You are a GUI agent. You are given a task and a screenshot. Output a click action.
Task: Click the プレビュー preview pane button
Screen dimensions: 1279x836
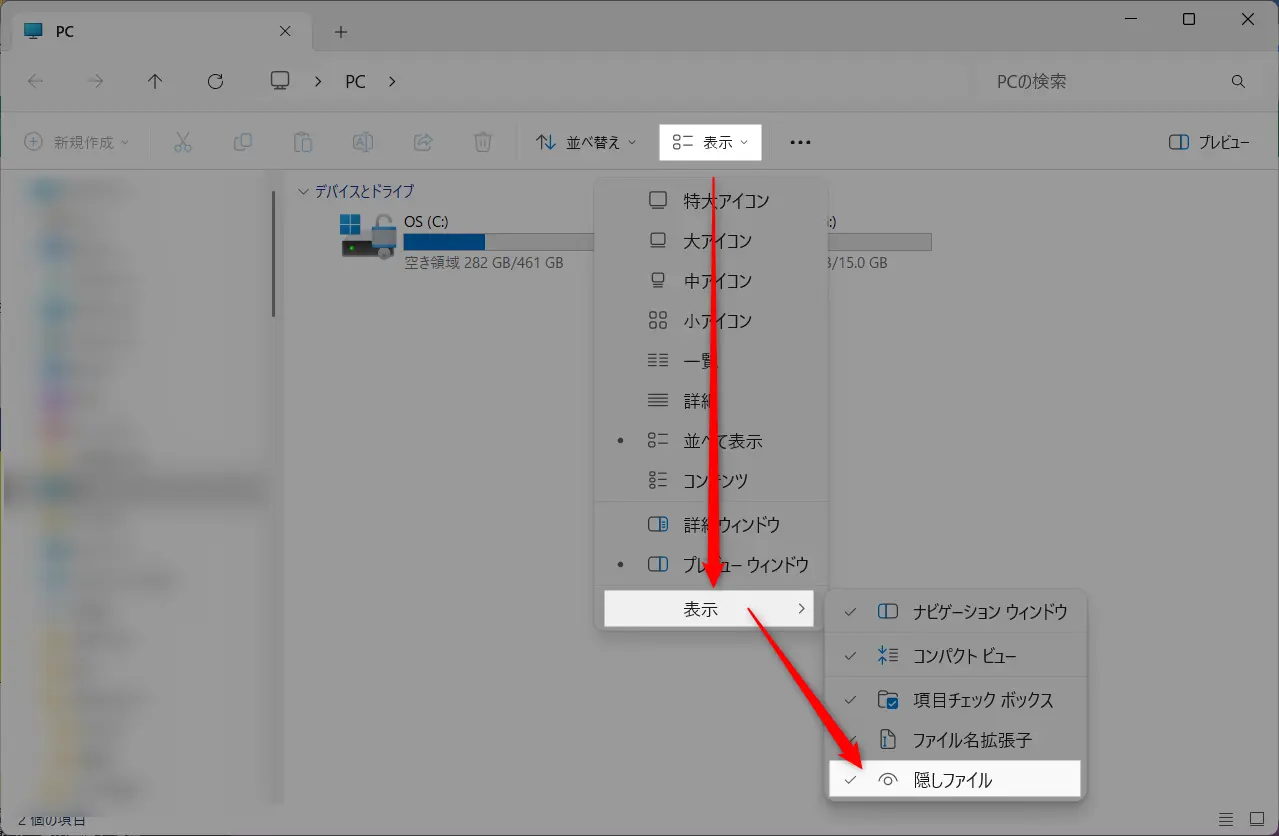pos(1209,142)
